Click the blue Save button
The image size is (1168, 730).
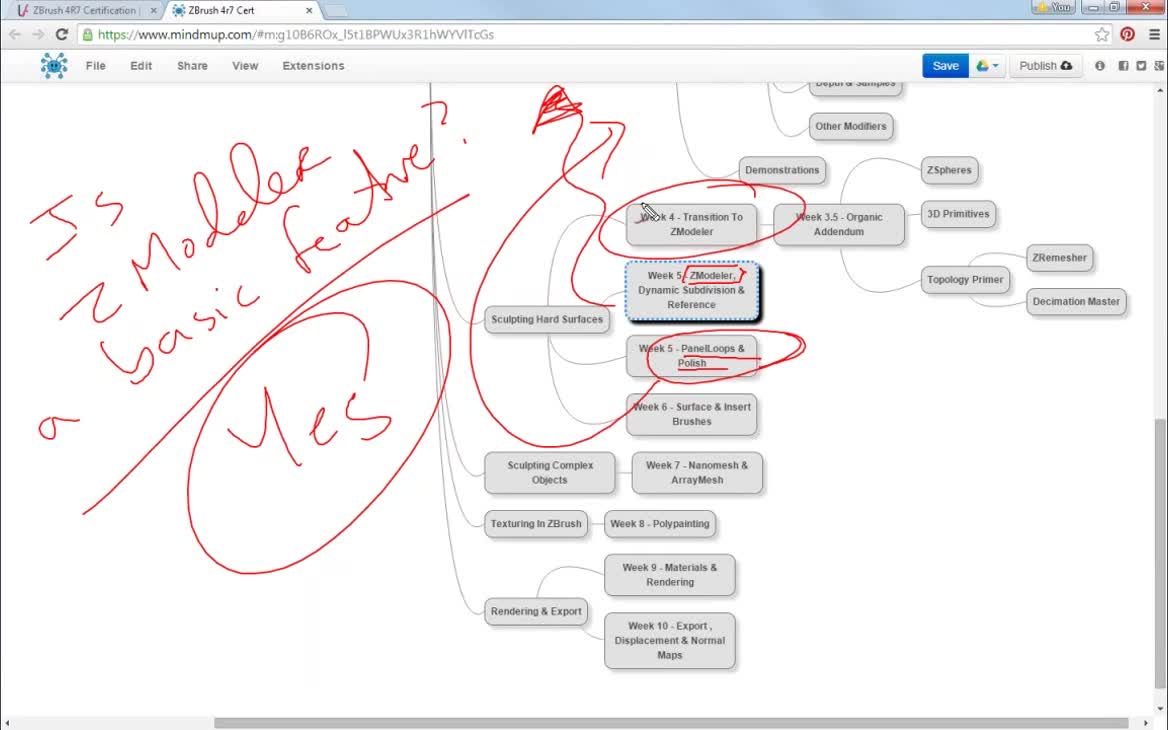click(945, 66)
